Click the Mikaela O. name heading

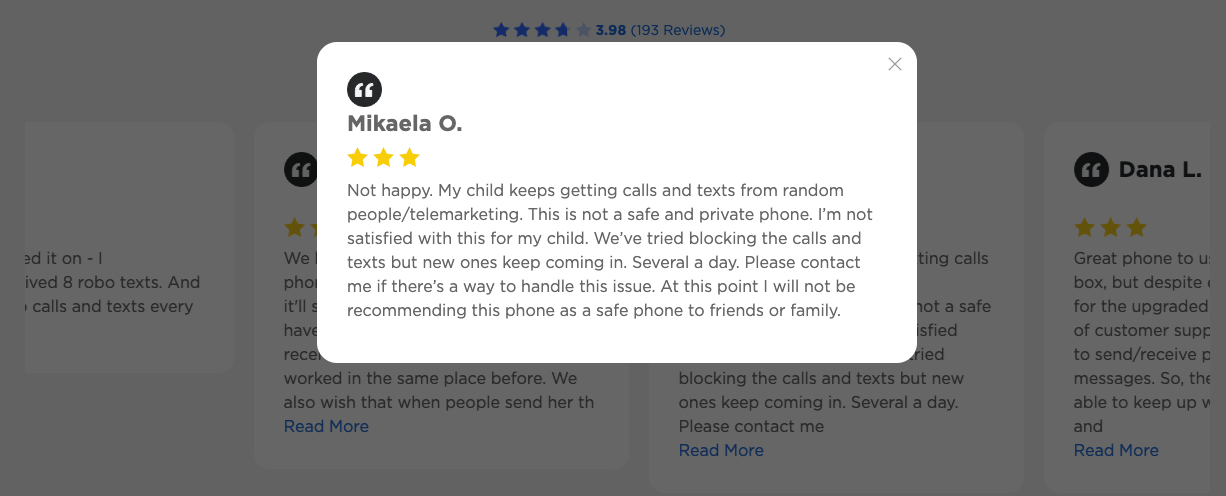tap(404, 124)
